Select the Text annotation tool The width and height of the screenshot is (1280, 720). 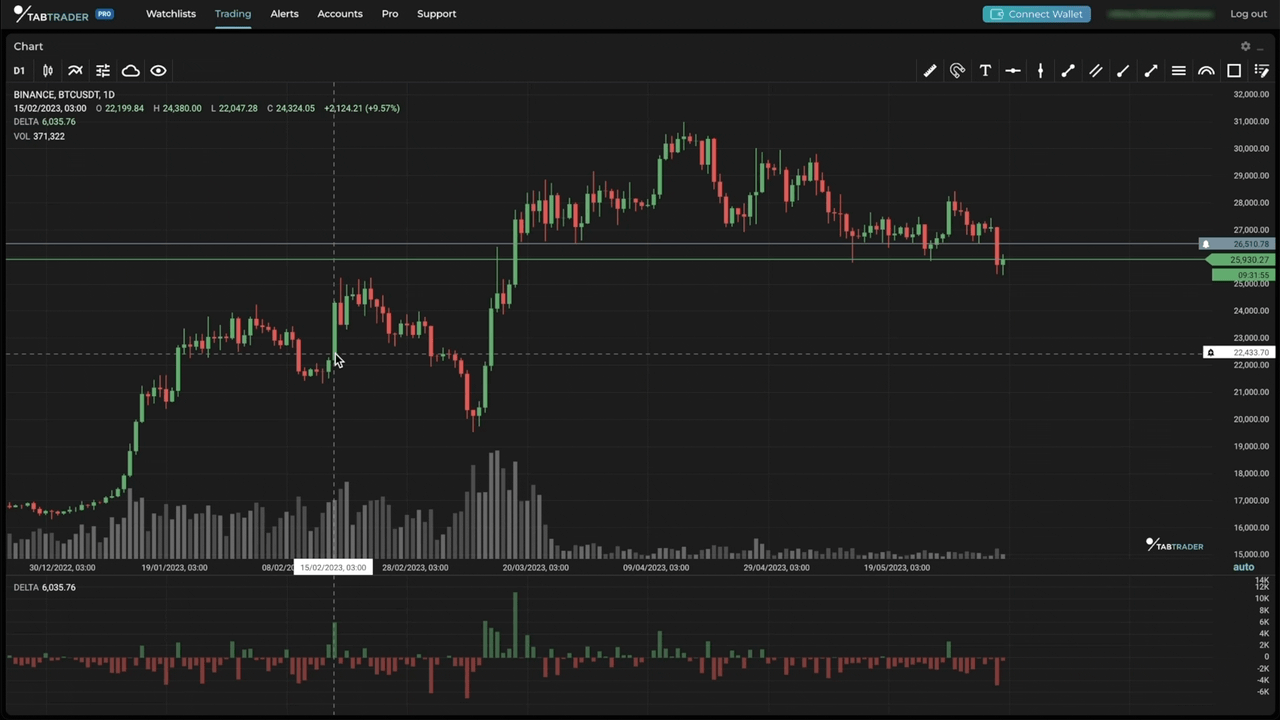985,70
